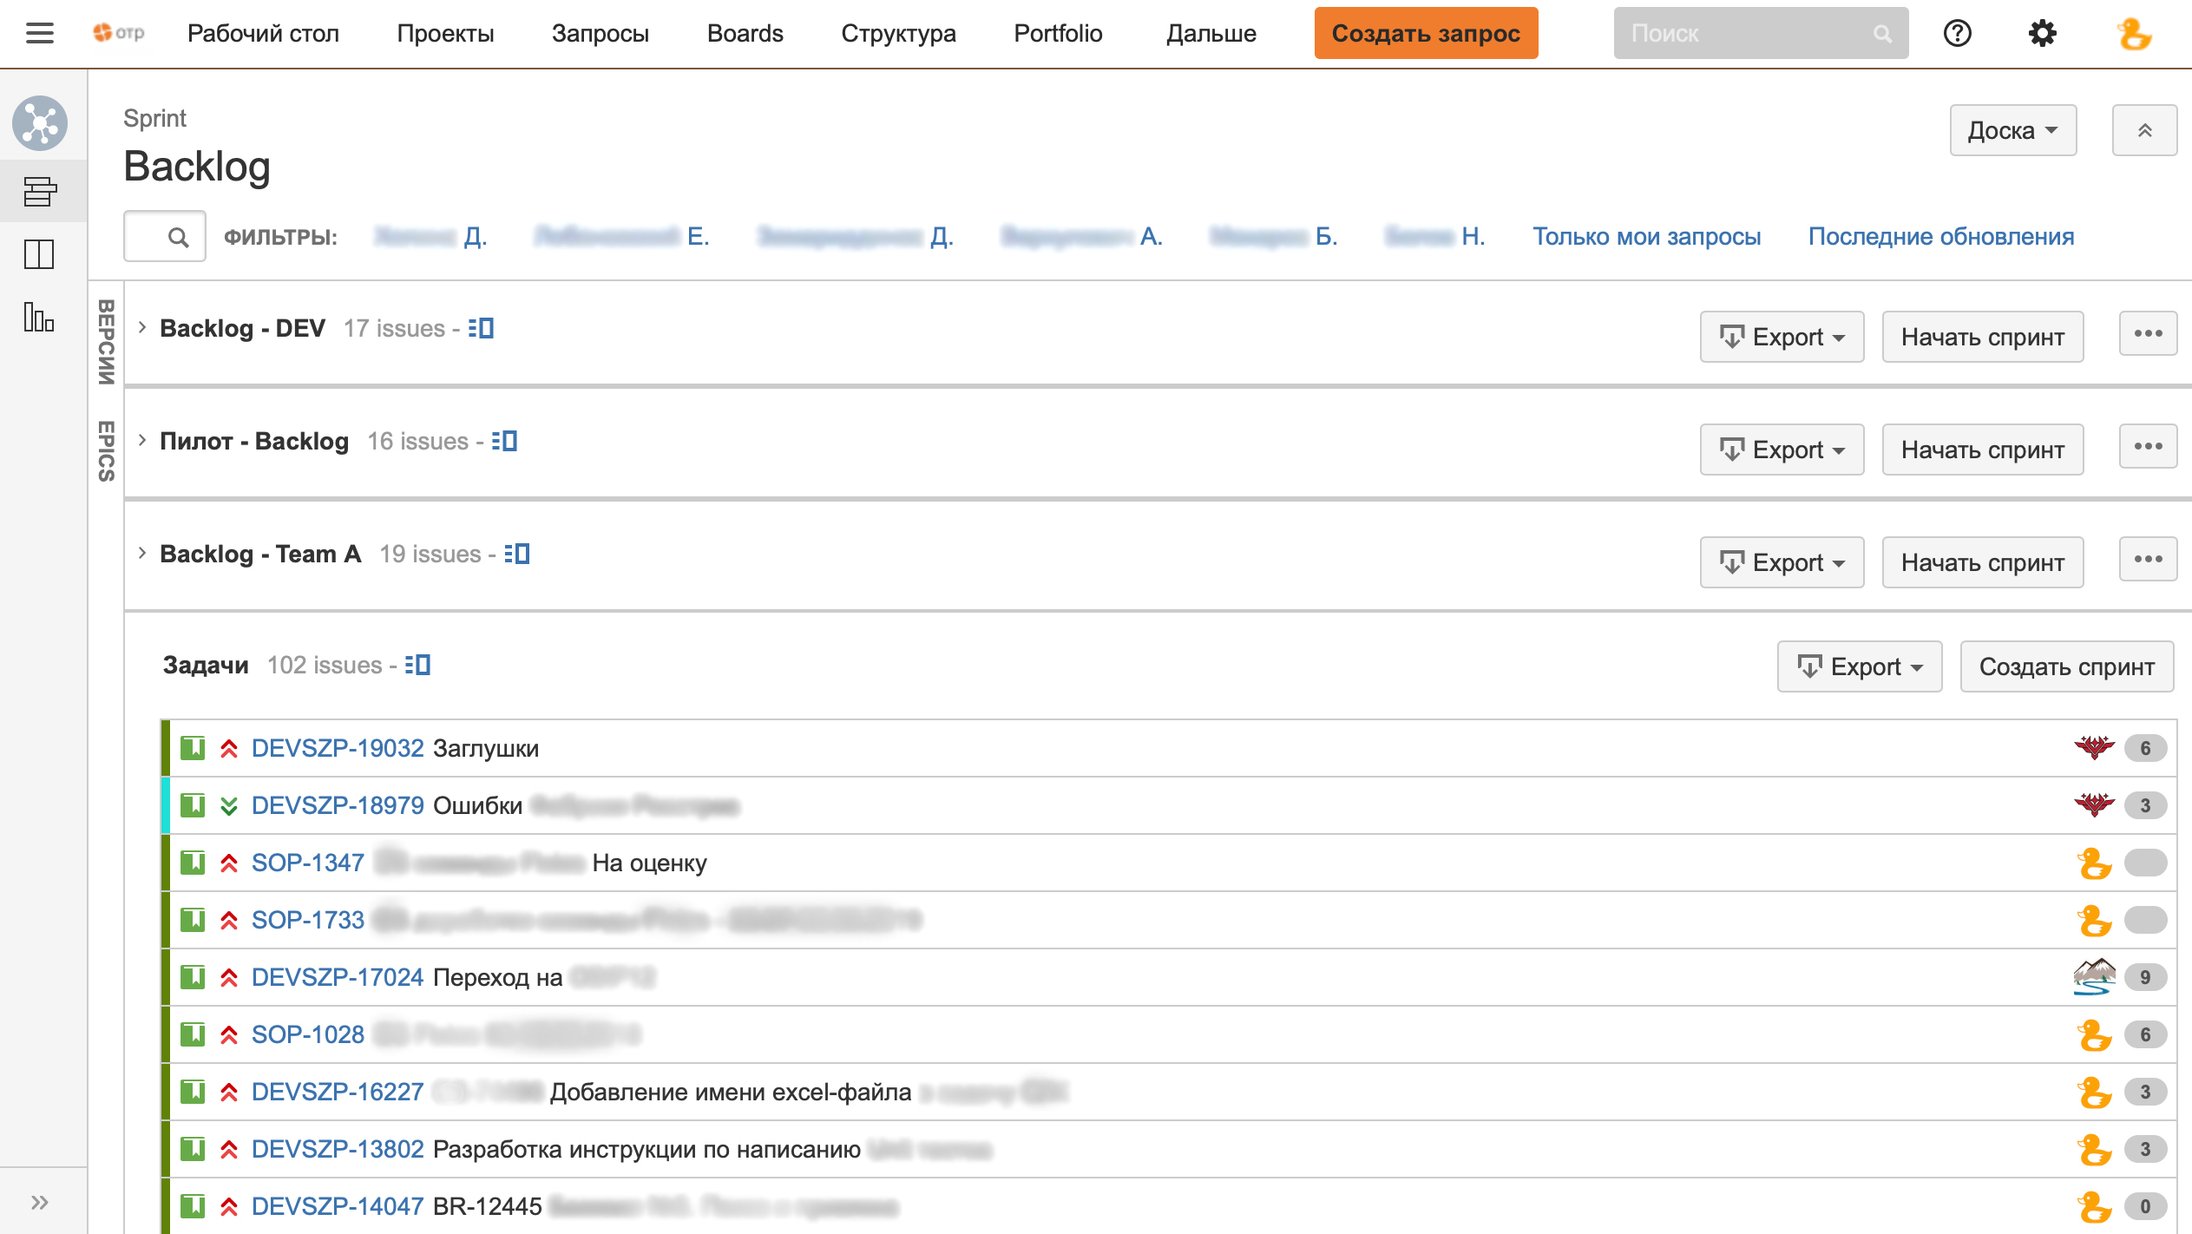This screenshot has height=1234, width=2192.
Task: Open the Доска dropdown
Action: pyautogui.click(x=2012, y=130)
